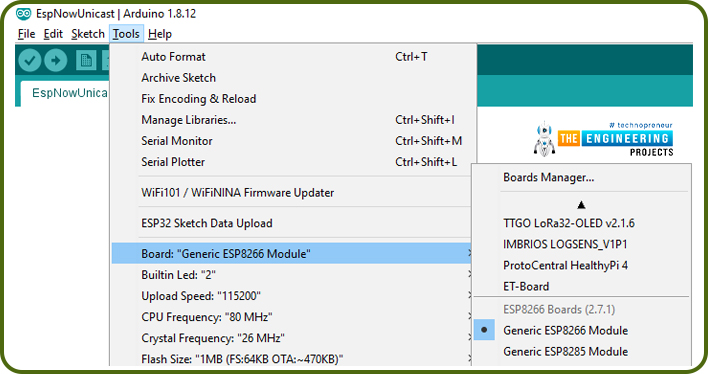Open Boards Manager...

pyautogui.click(x=582, y=178)
